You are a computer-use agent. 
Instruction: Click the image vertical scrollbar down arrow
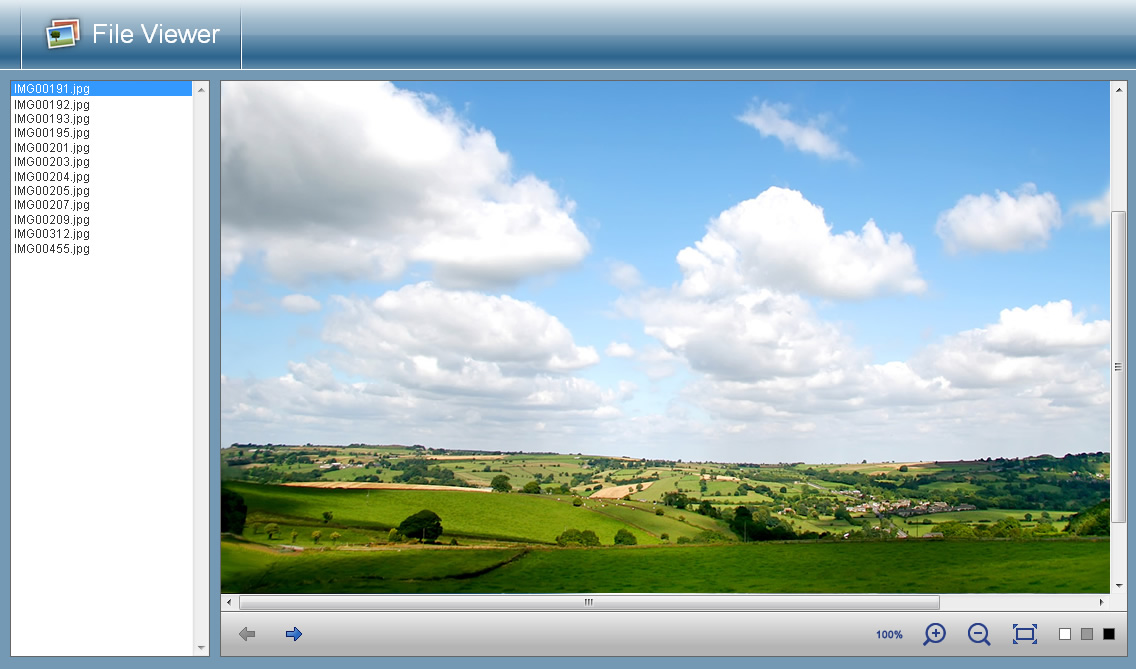[1119, 585]
